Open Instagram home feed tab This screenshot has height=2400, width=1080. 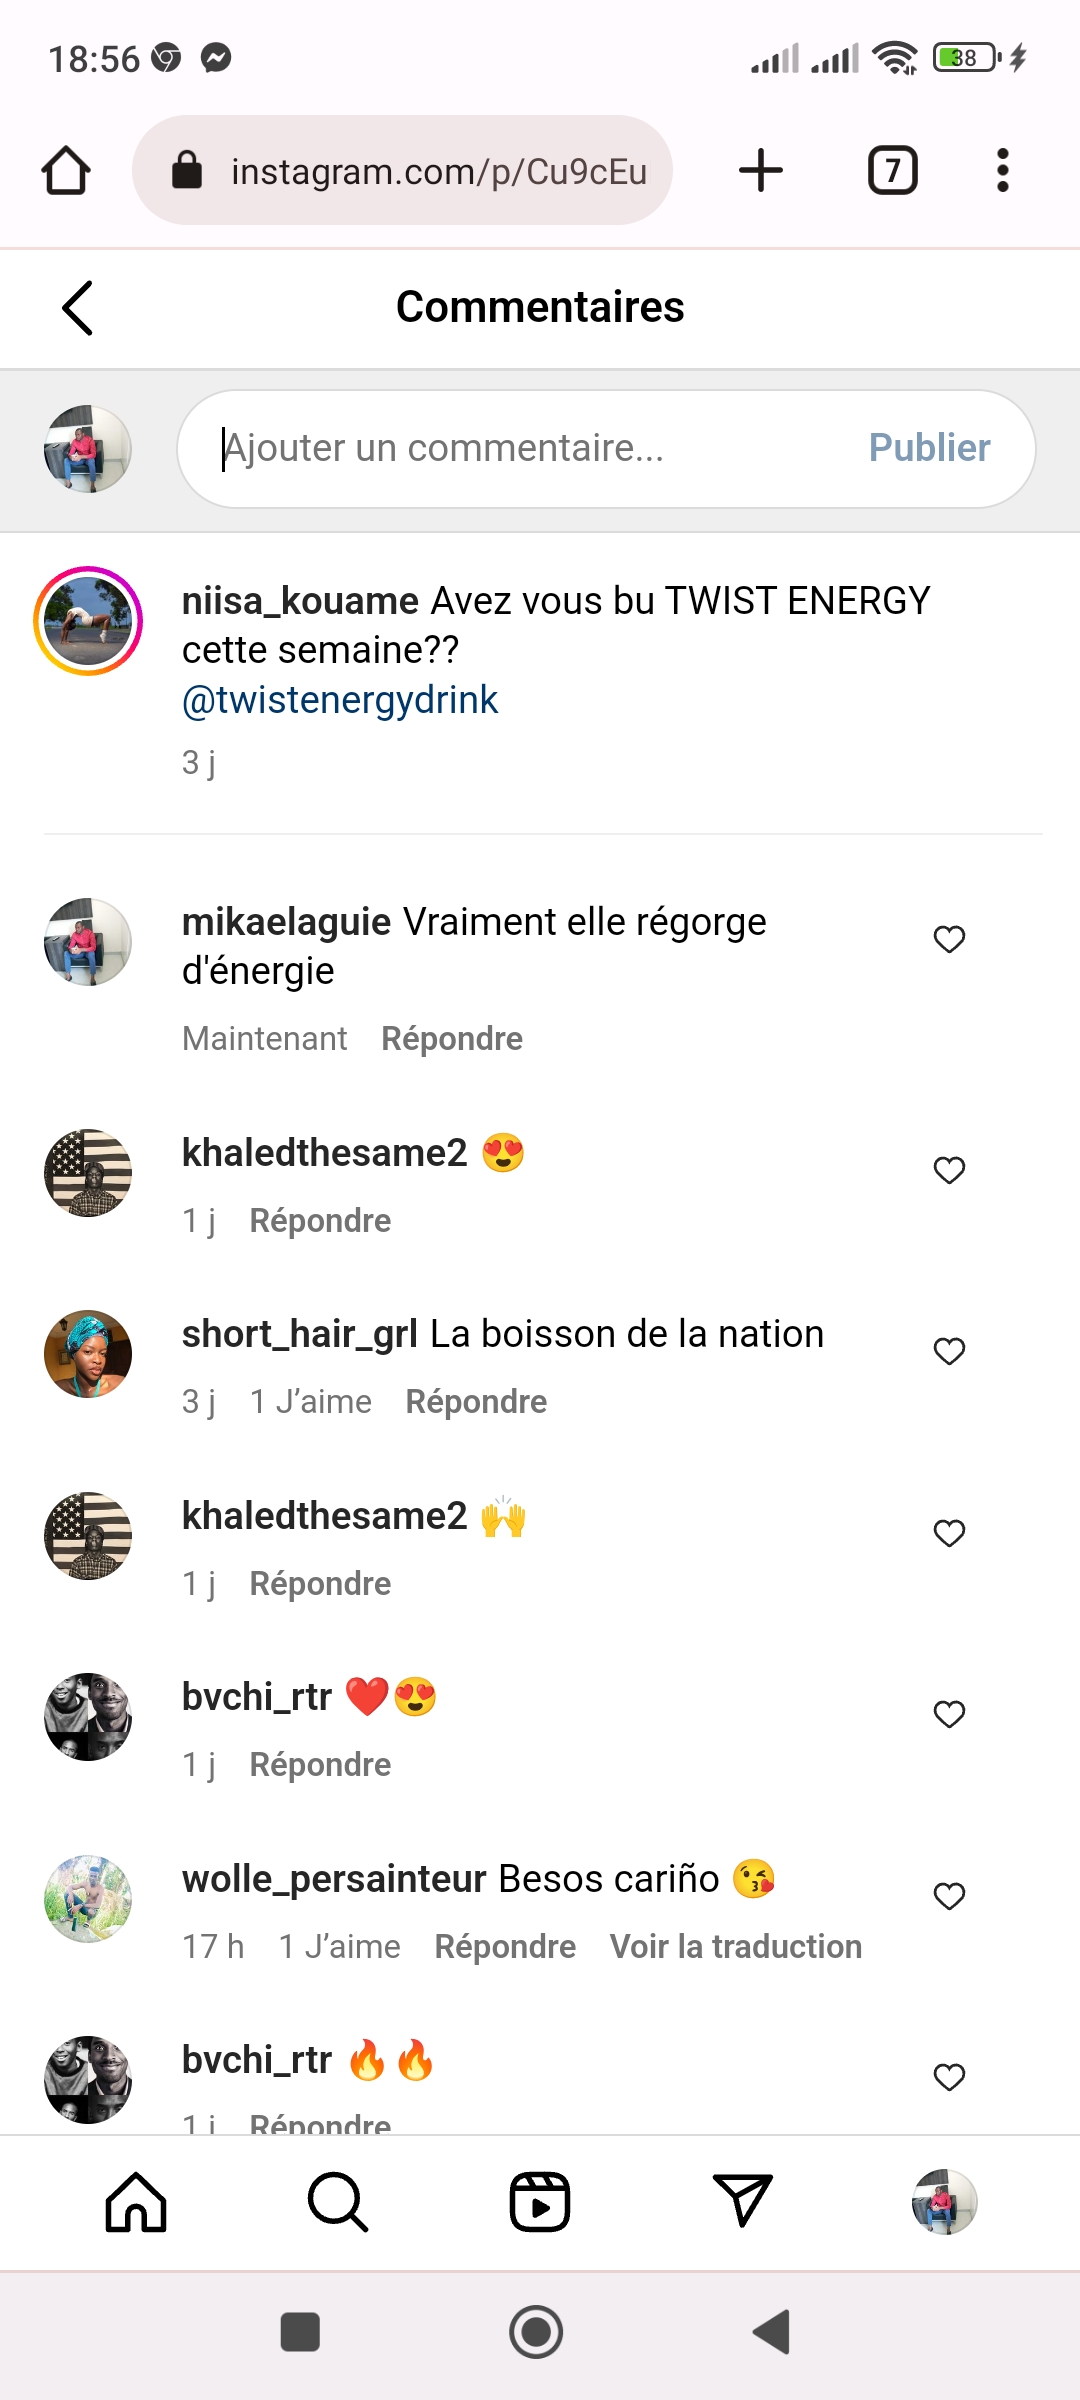coord(136,2202)
